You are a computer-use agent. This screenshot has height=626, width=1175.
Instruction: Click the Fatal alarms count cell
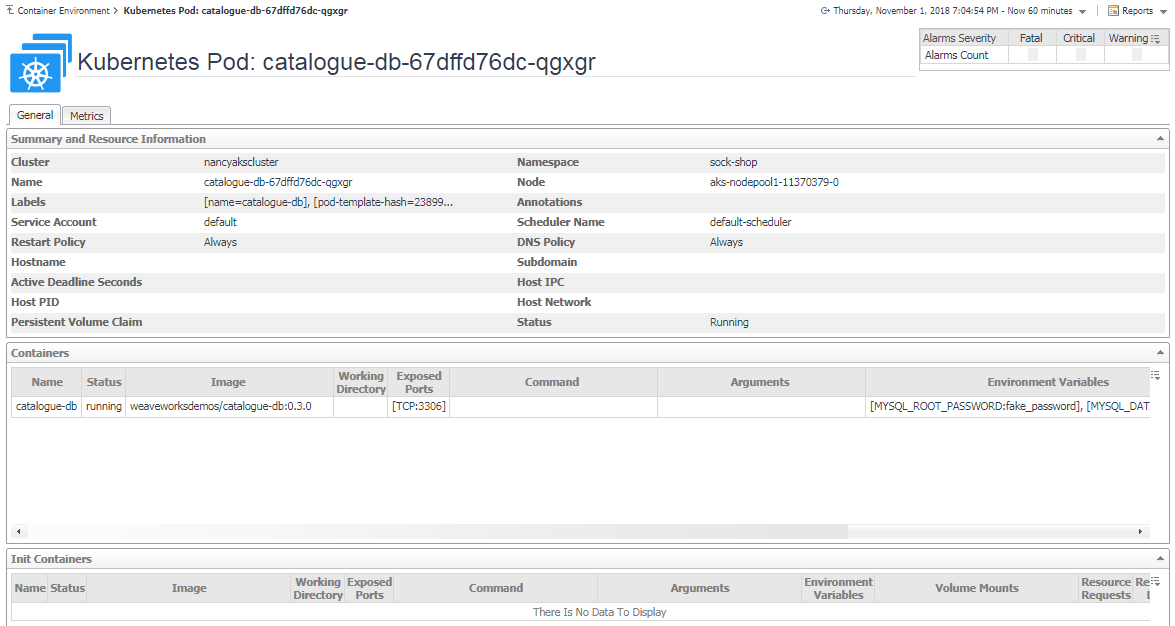pyautogui.click(x=1032, y=55)
